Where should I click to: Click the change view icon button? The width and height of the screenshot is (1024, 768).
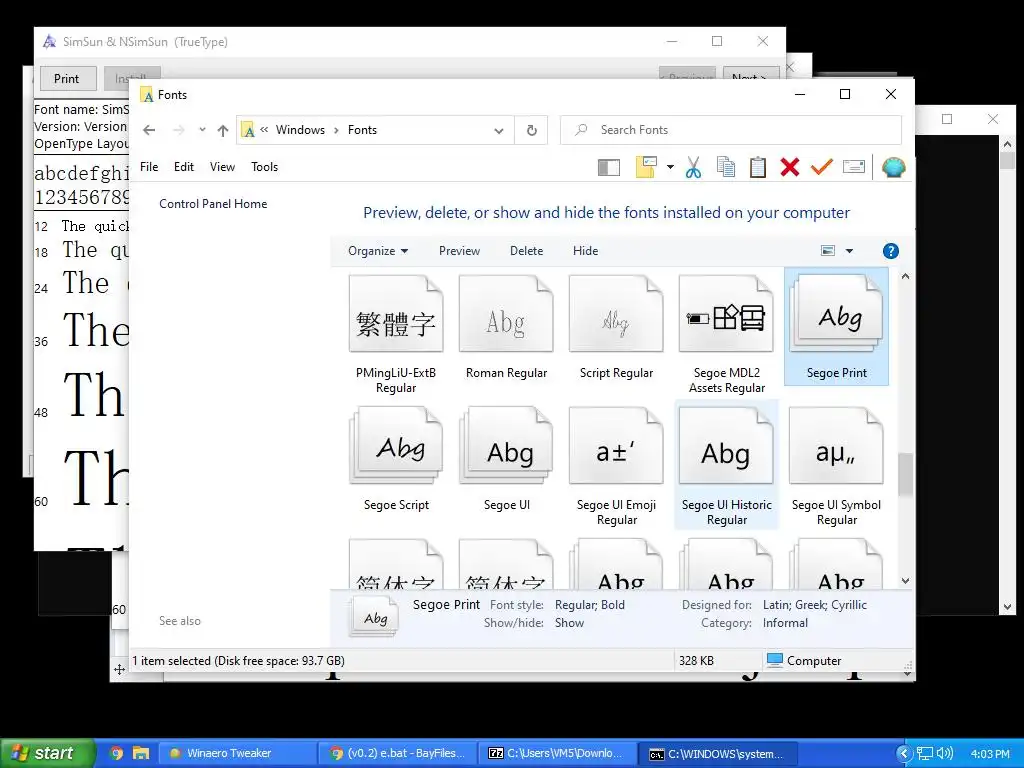pos(827,251)
